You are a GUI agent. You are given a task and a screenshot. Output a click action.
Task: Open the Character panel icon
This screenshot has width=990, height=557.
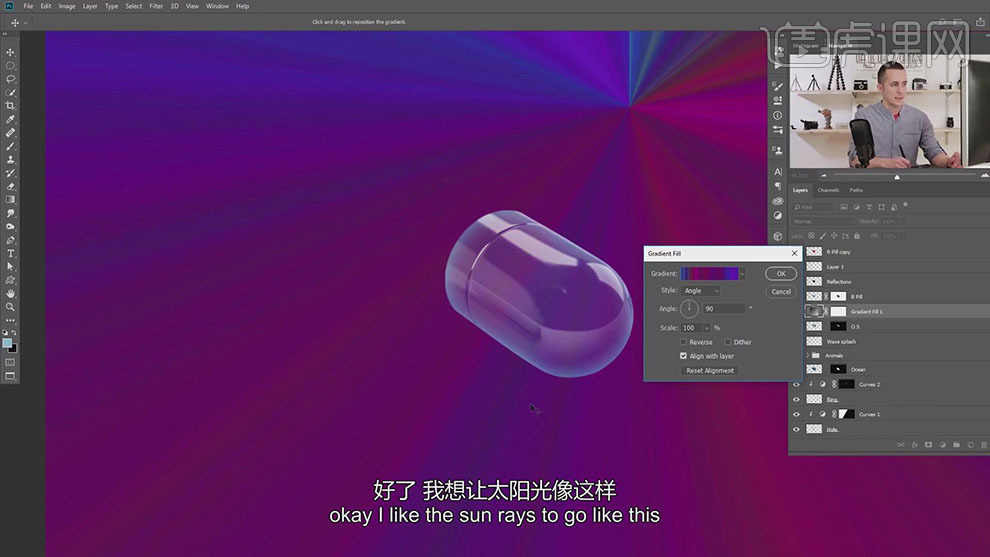[x=778, y=172]
